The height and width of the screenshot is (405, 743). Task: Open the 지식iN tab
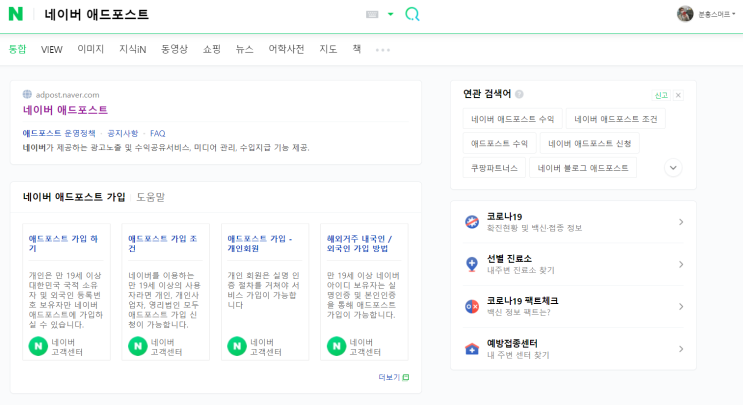click(x=133, y=49)
